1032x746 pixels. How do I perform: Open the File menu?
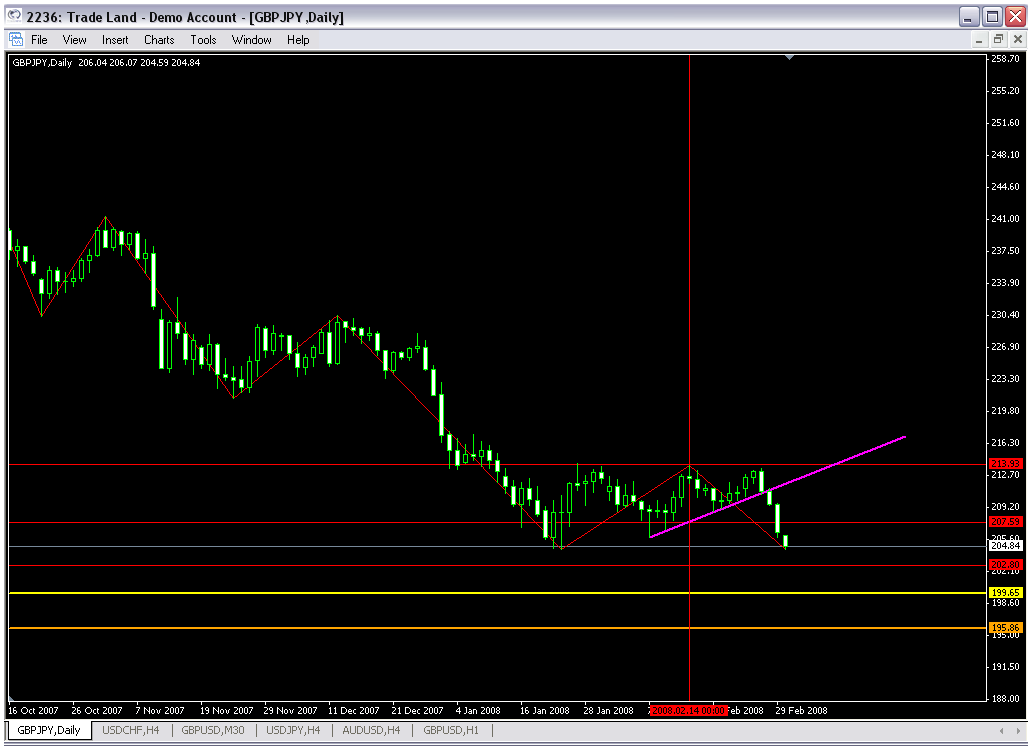[x=39, y=40]
